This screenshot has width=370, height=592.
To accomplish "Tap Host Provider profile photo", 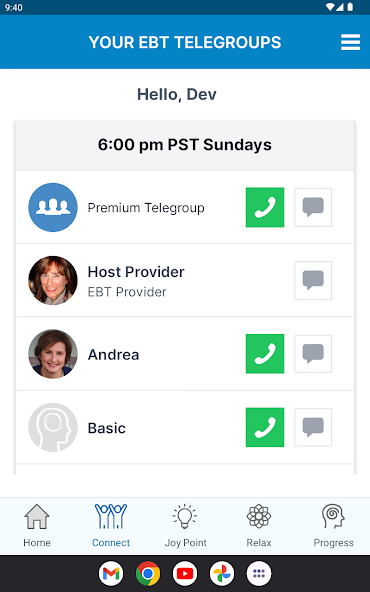I will [53, 281].
